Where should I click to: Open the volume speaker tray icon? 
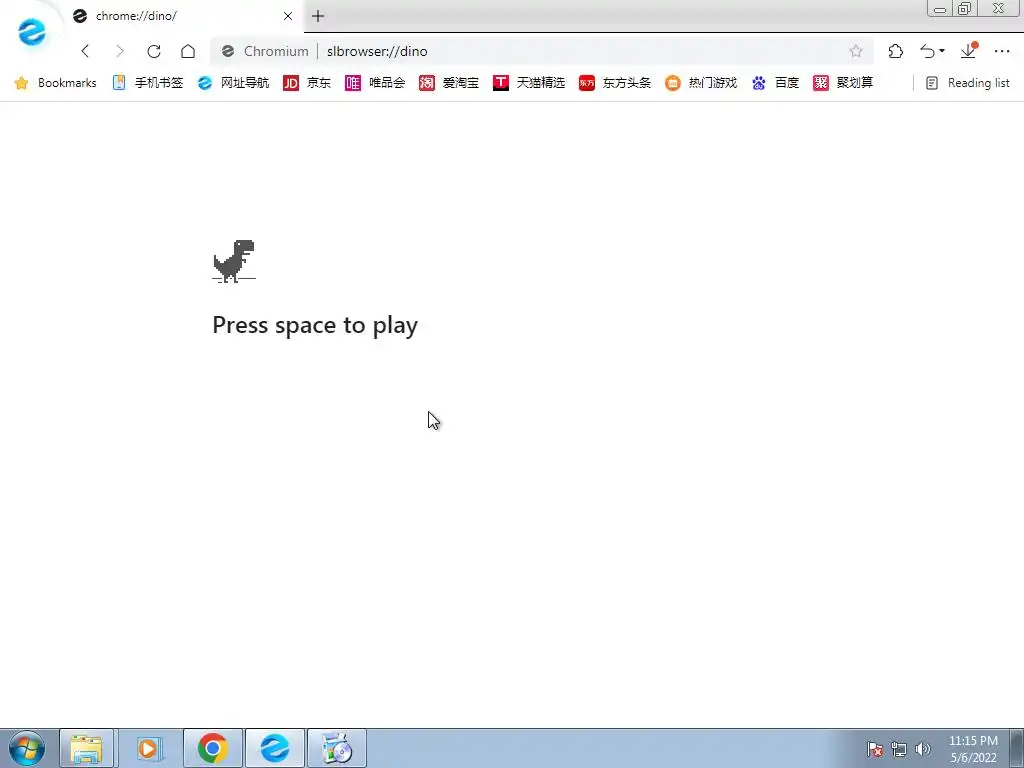coord(923,749)
